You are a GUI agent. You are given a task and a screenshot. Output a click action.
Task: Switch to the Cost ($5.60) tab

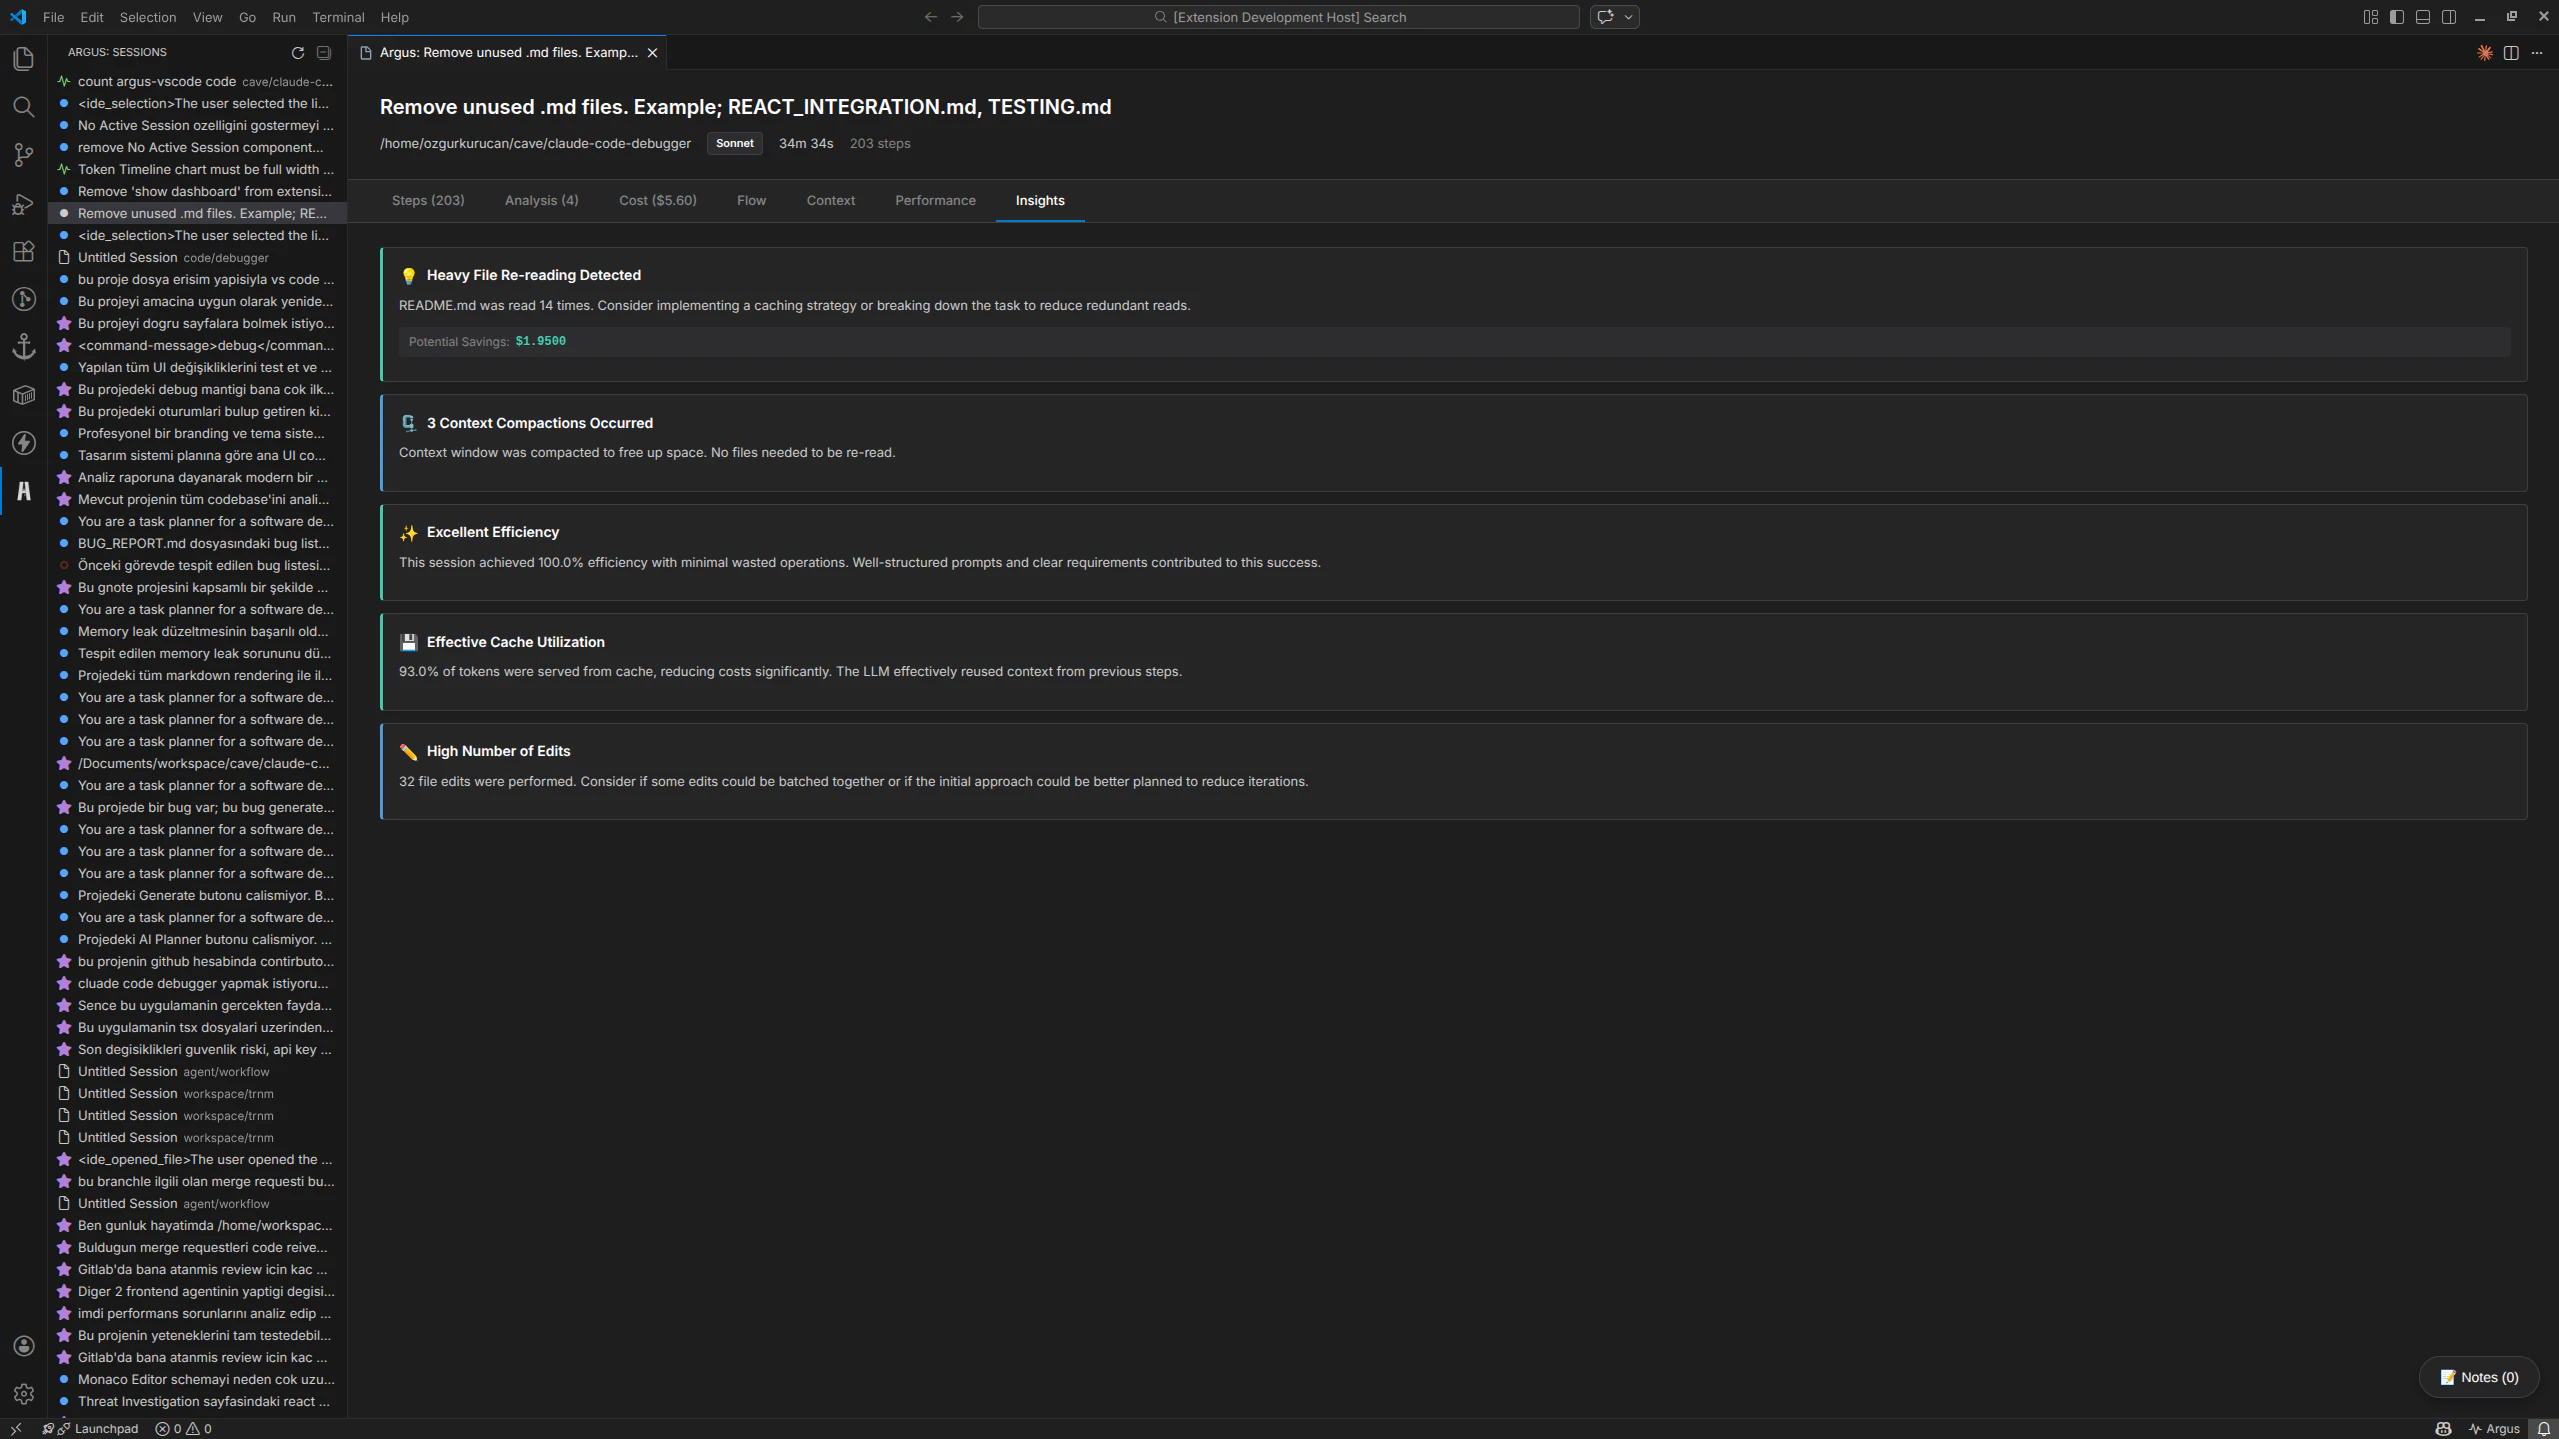[x=657, y=200]
